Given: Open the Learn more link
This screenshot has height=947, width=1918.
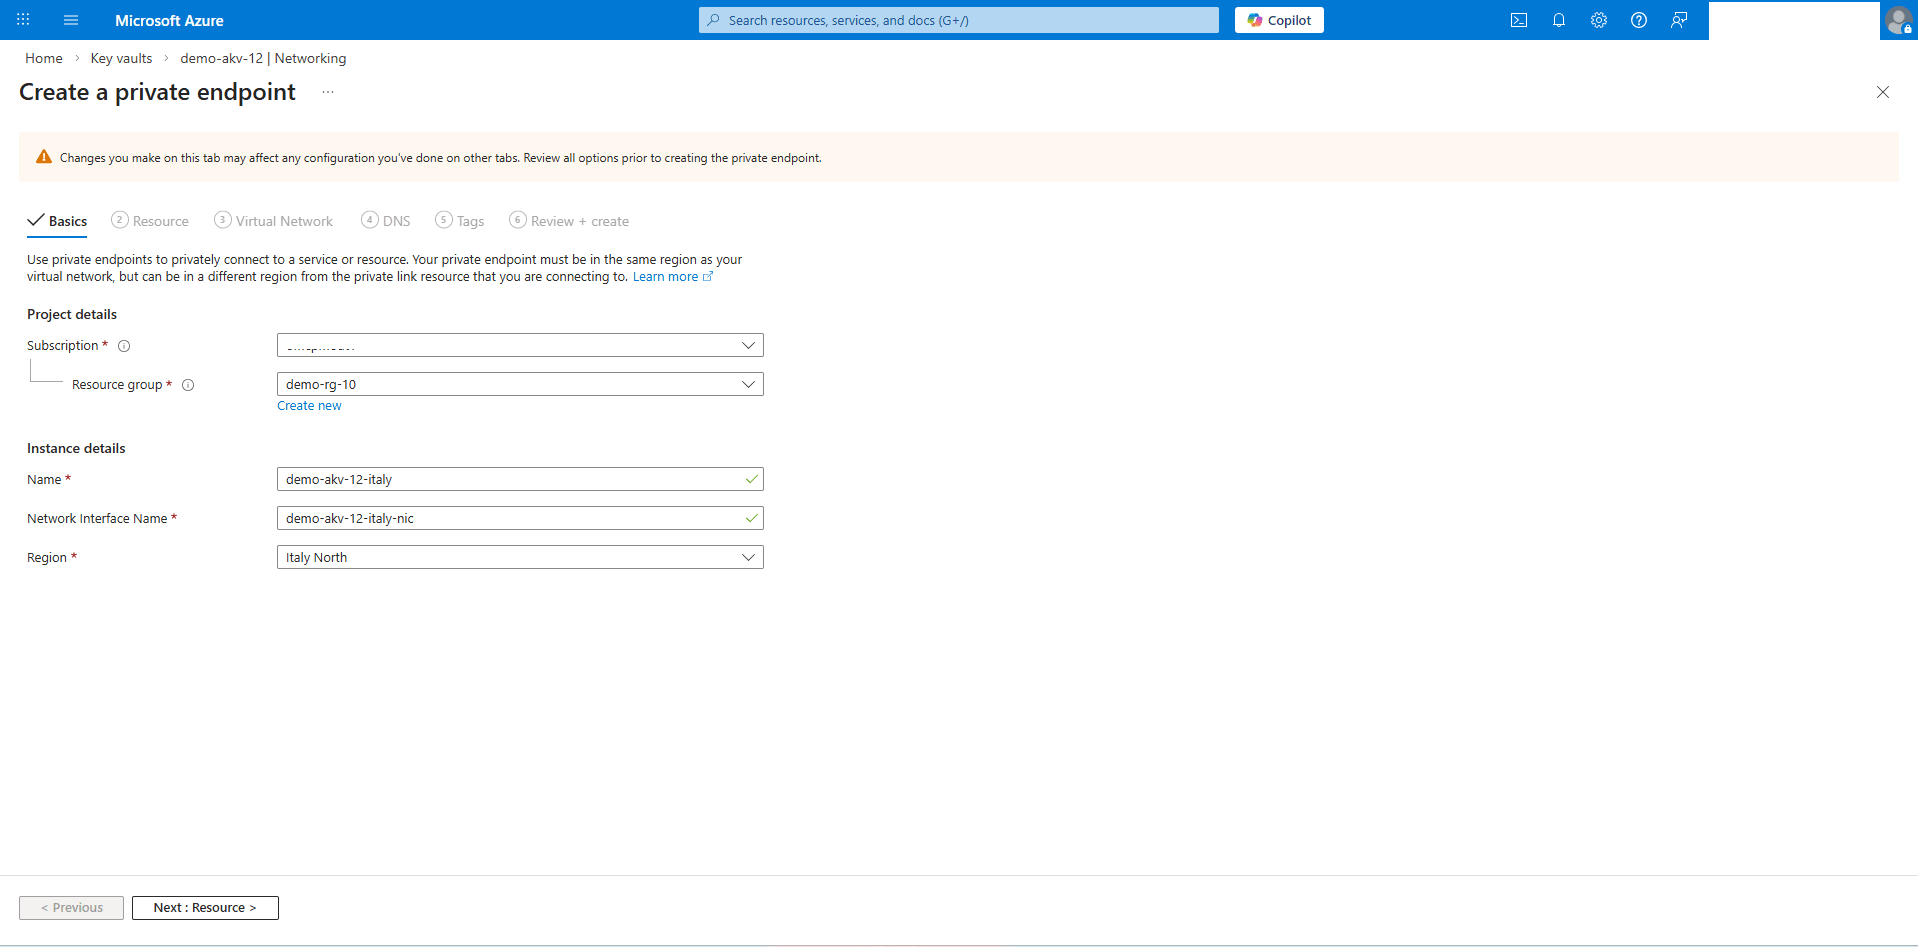Looking at the screenshot, I should click(x=667, y=276).
